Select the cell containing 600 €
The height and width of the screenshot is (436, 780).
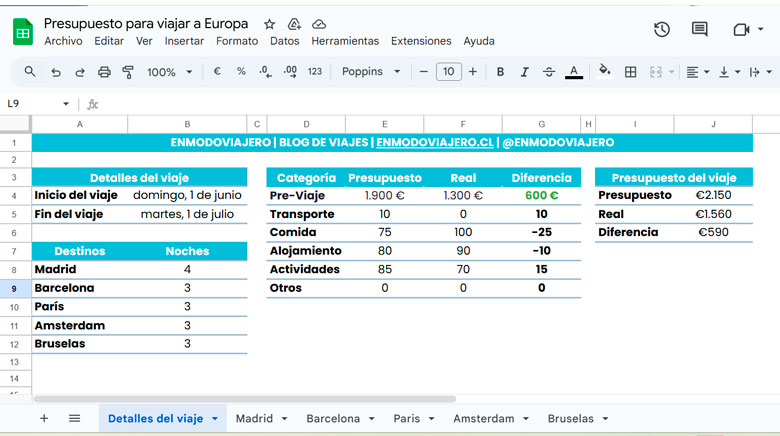click(x=541, y=196)
